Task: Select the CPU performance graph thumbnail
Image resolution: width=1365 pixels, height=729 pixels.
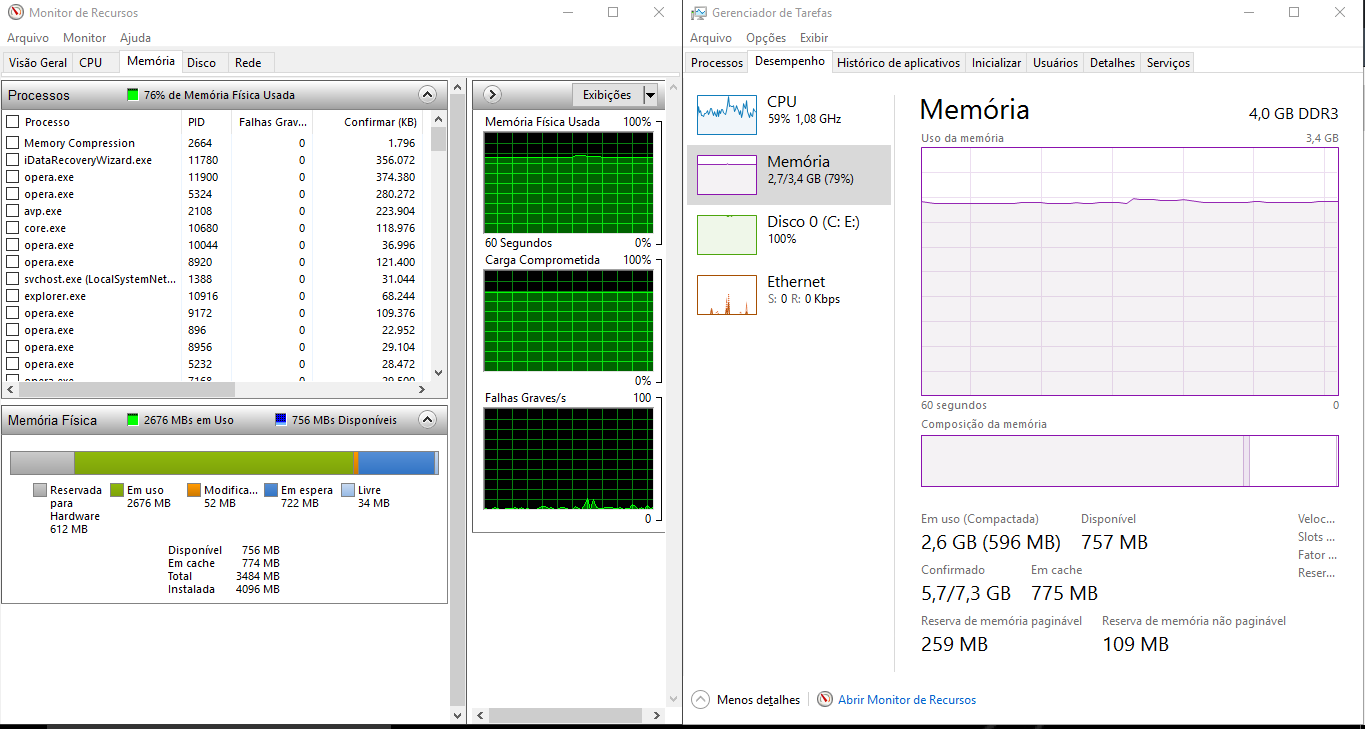Action: coord(727,115)
